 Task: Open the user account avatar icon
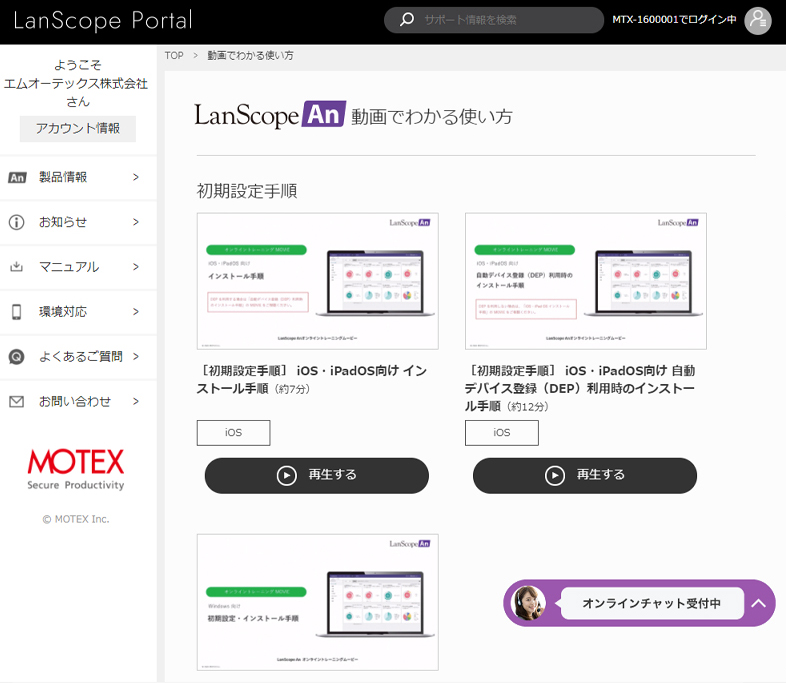[x=757, y=21]
